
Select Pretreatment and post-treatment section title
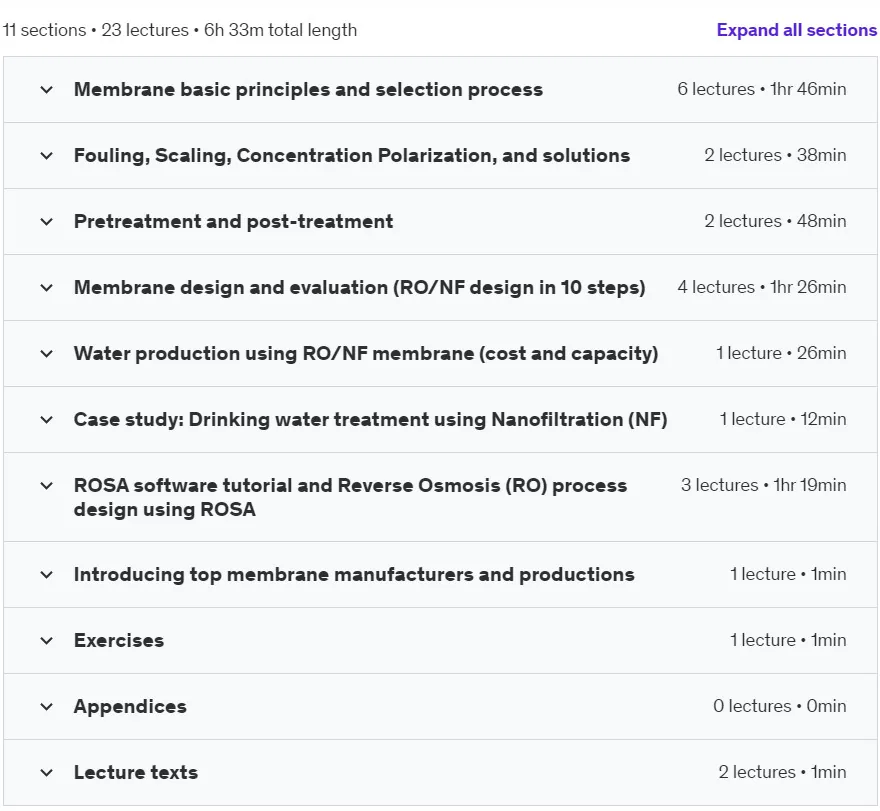(233, 222)
